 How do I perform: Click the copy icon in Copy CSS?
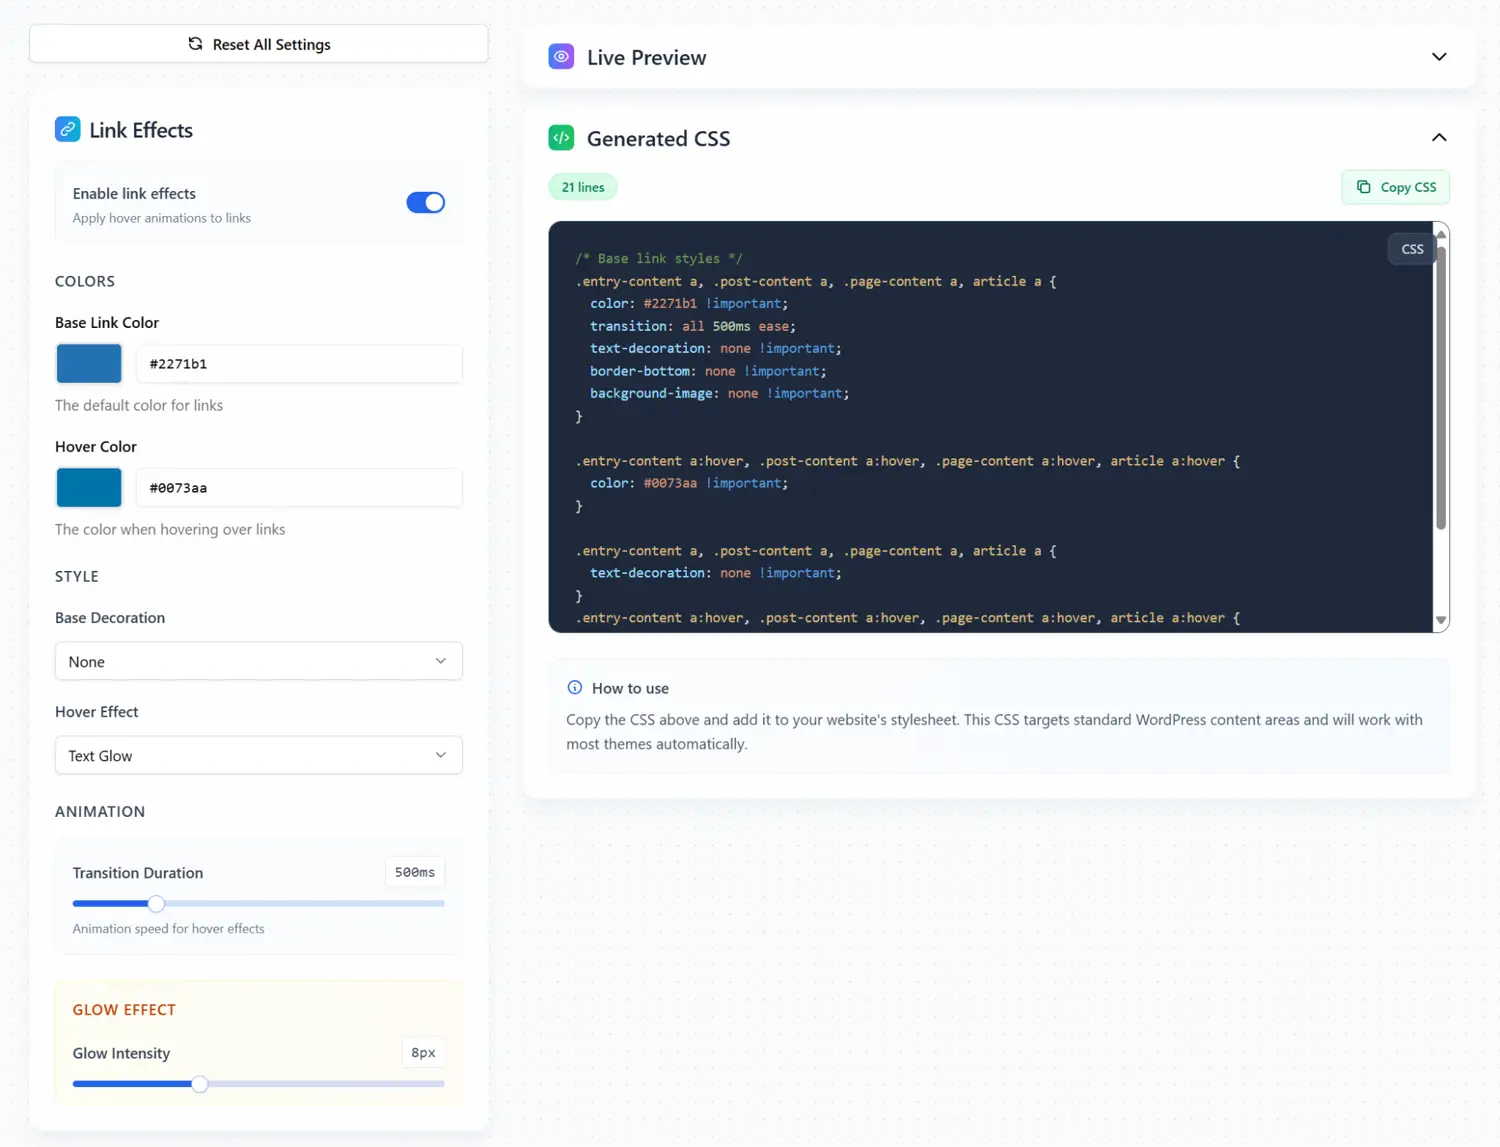[x=1363, y=187]
